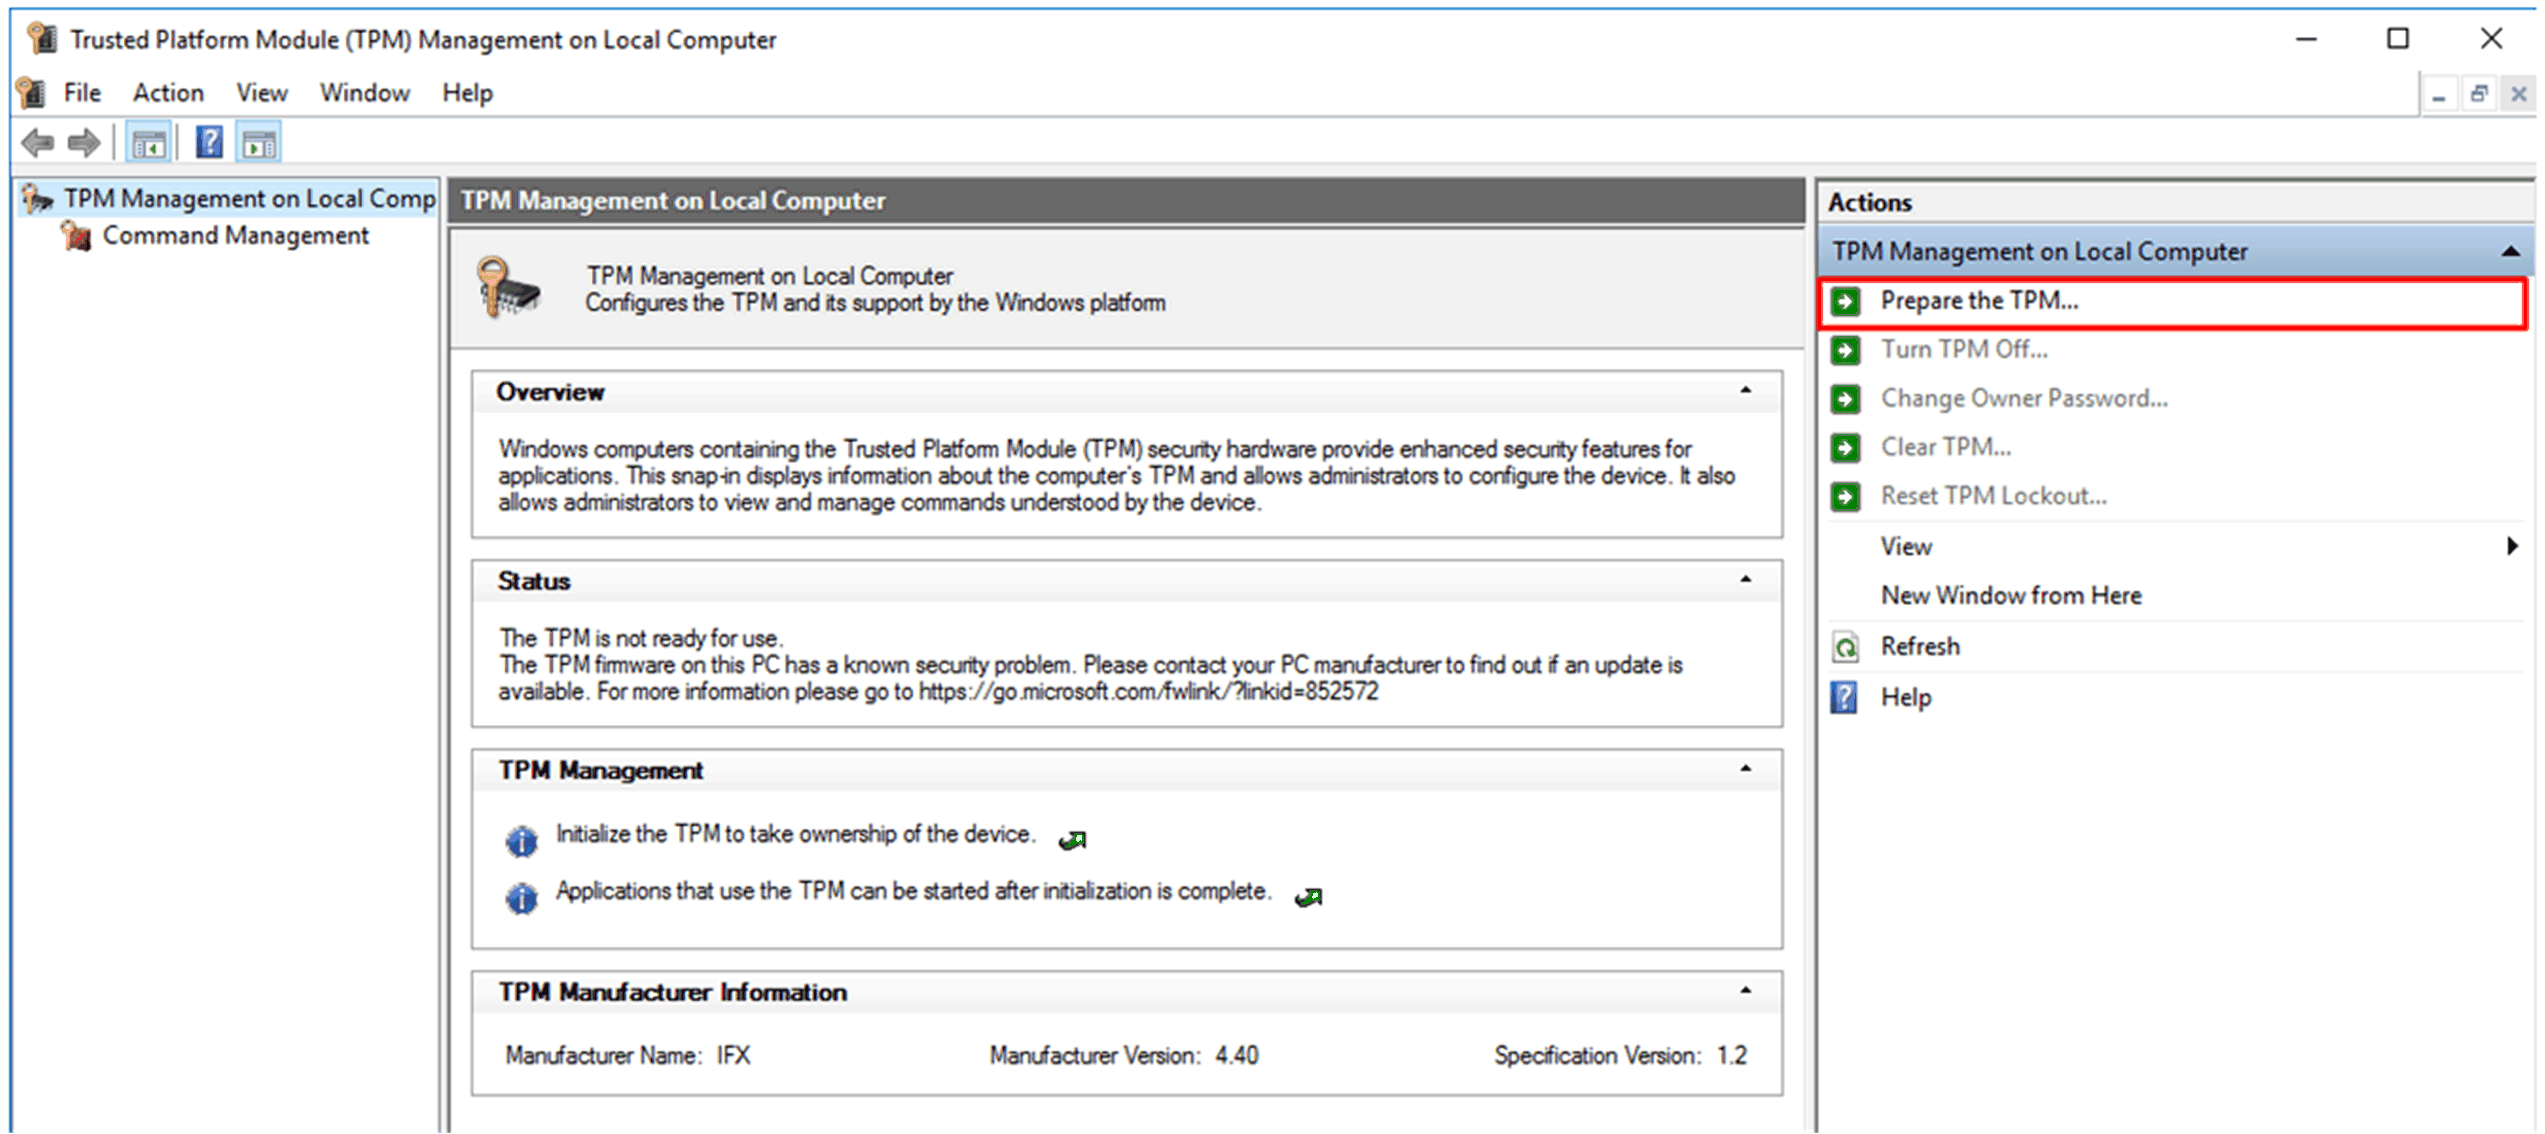
Task: Click green arrow beside Applications that use TPM
Action: pyautogui.click(x=1308, y=897)
